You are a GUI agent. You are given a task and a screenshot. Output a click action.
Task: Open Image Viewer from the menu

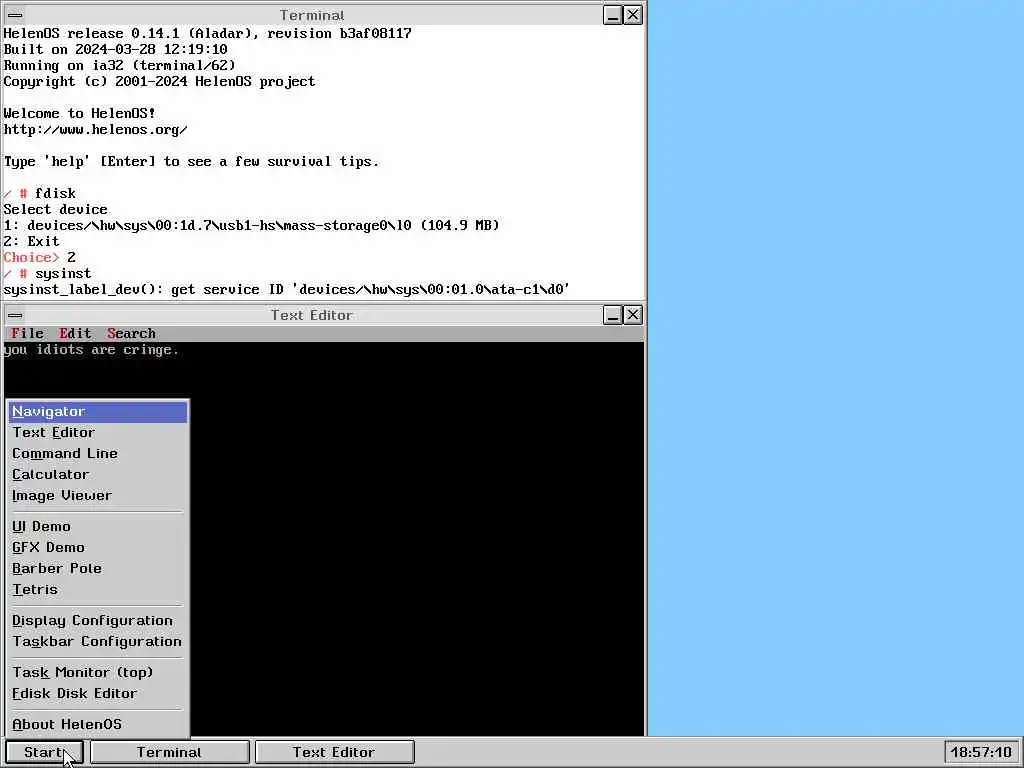point(98,496)
